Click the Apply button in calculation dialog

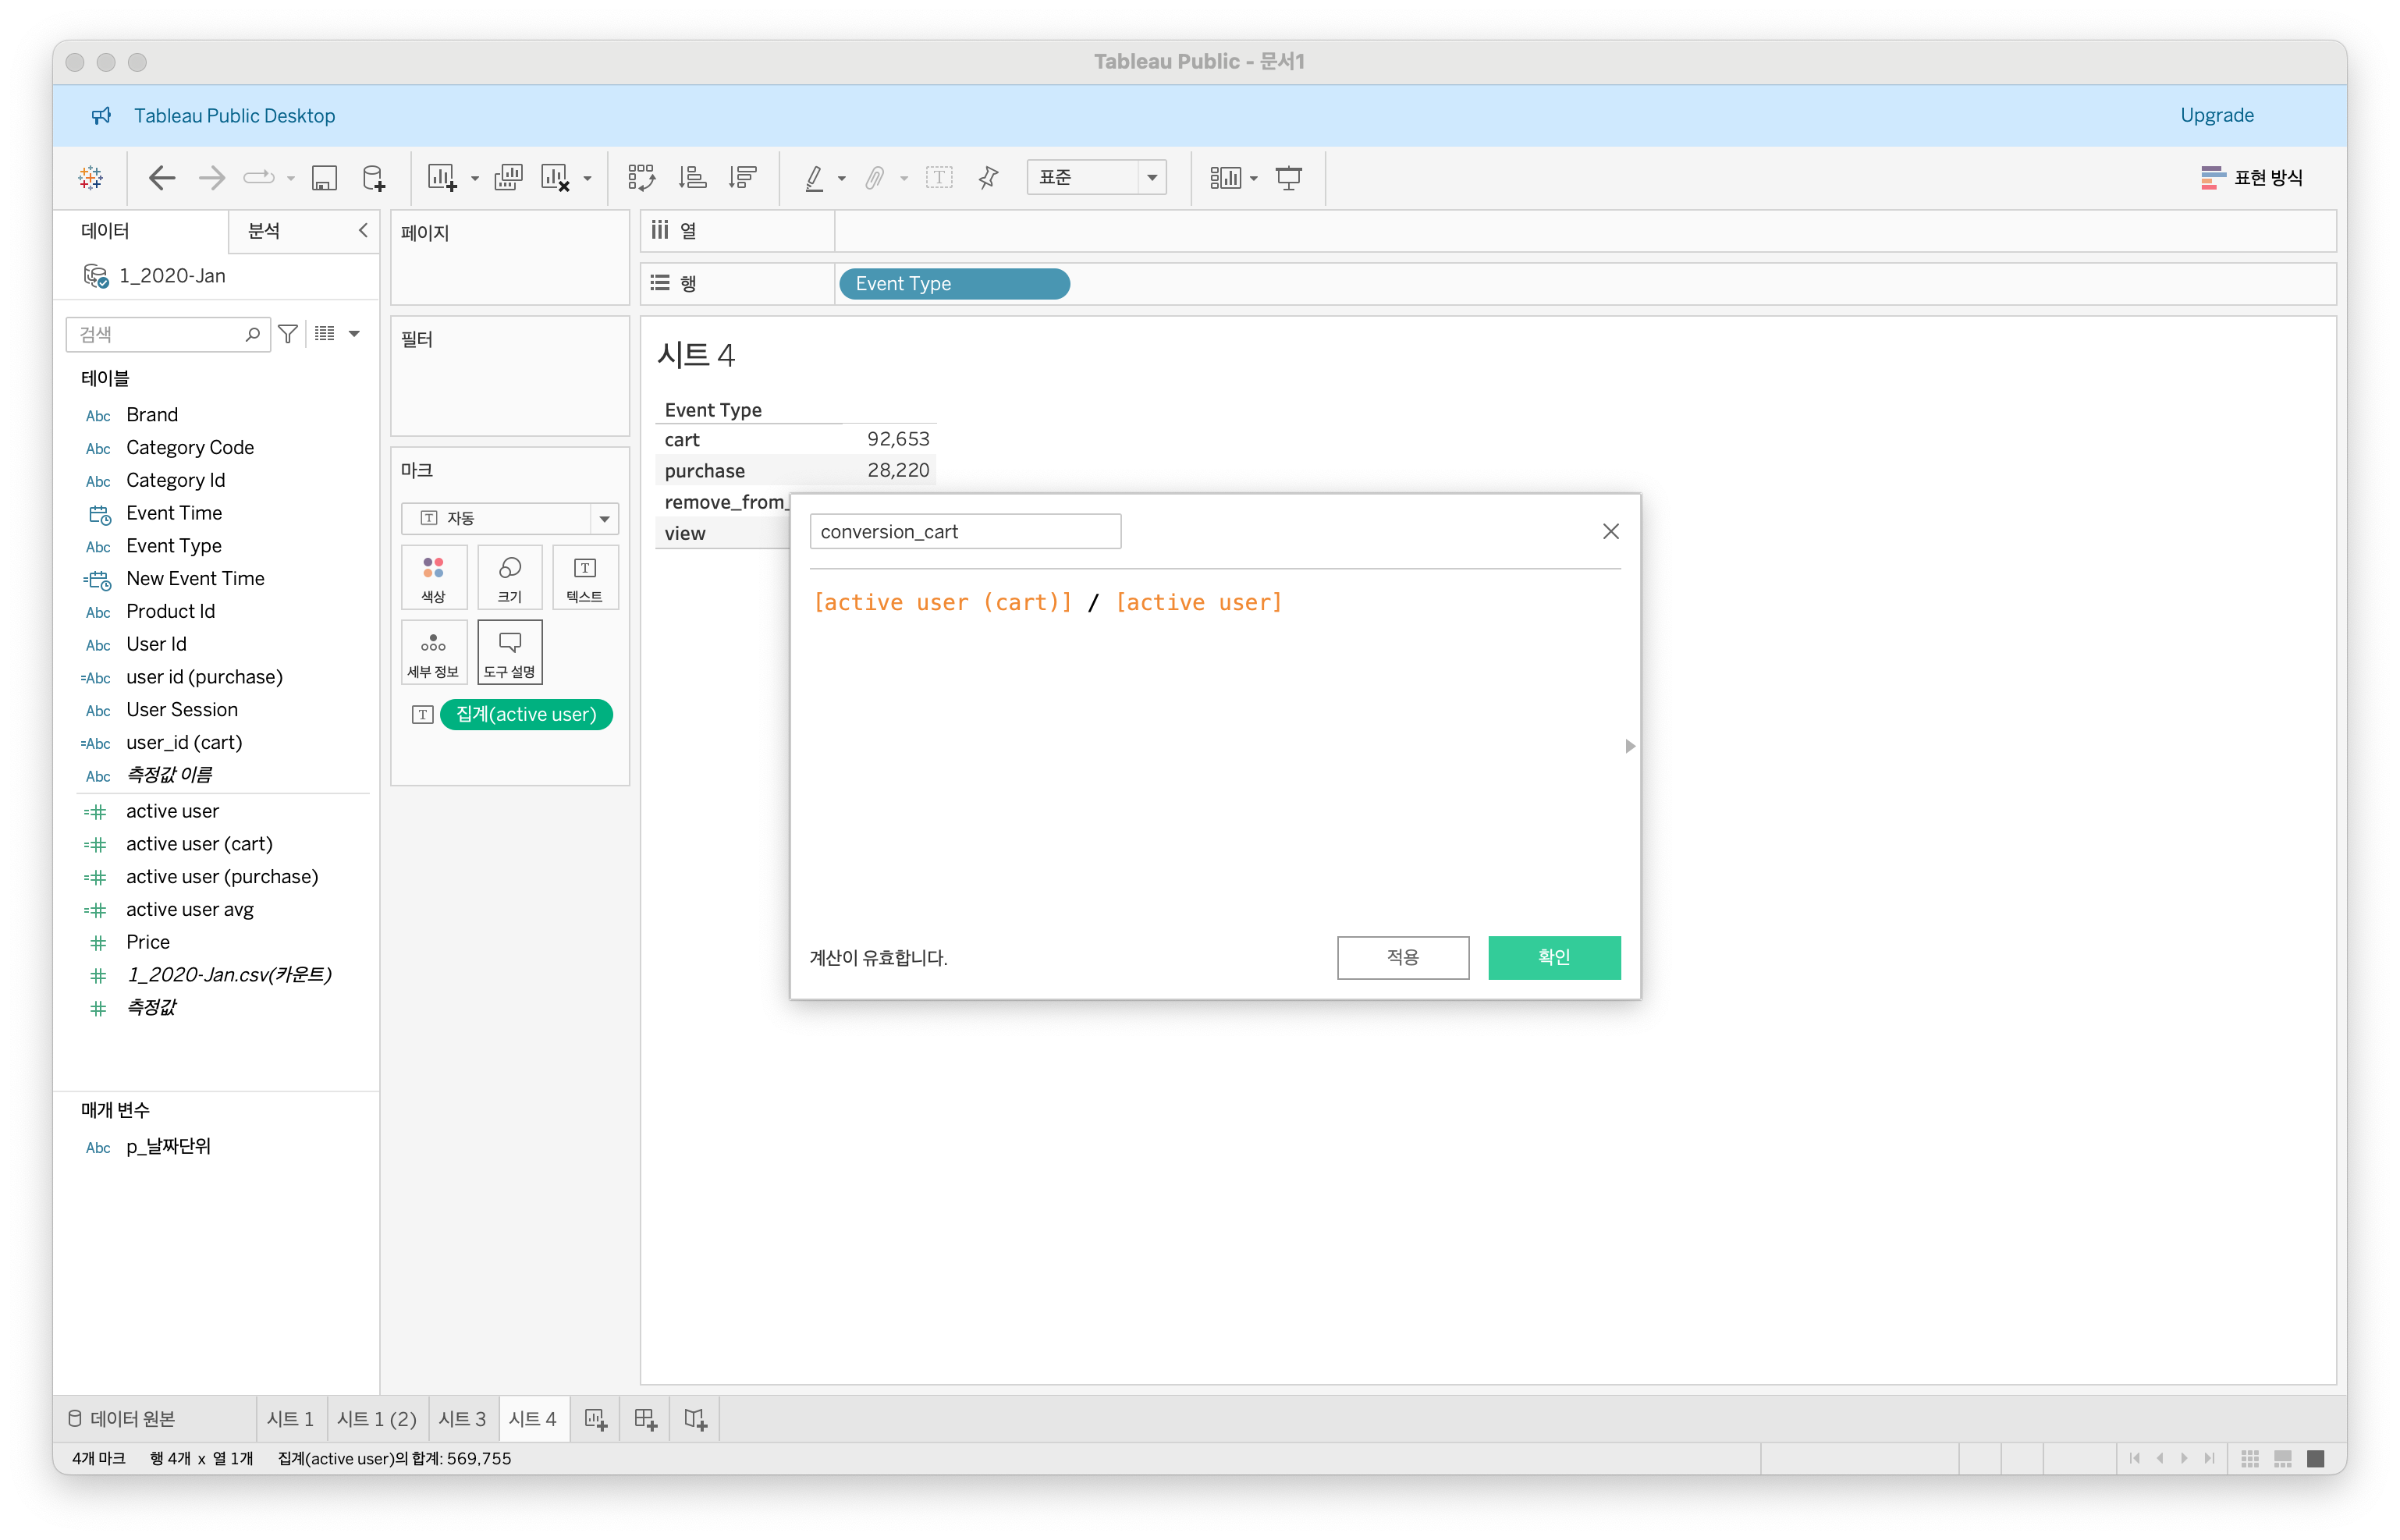[x=1402, y=957]
